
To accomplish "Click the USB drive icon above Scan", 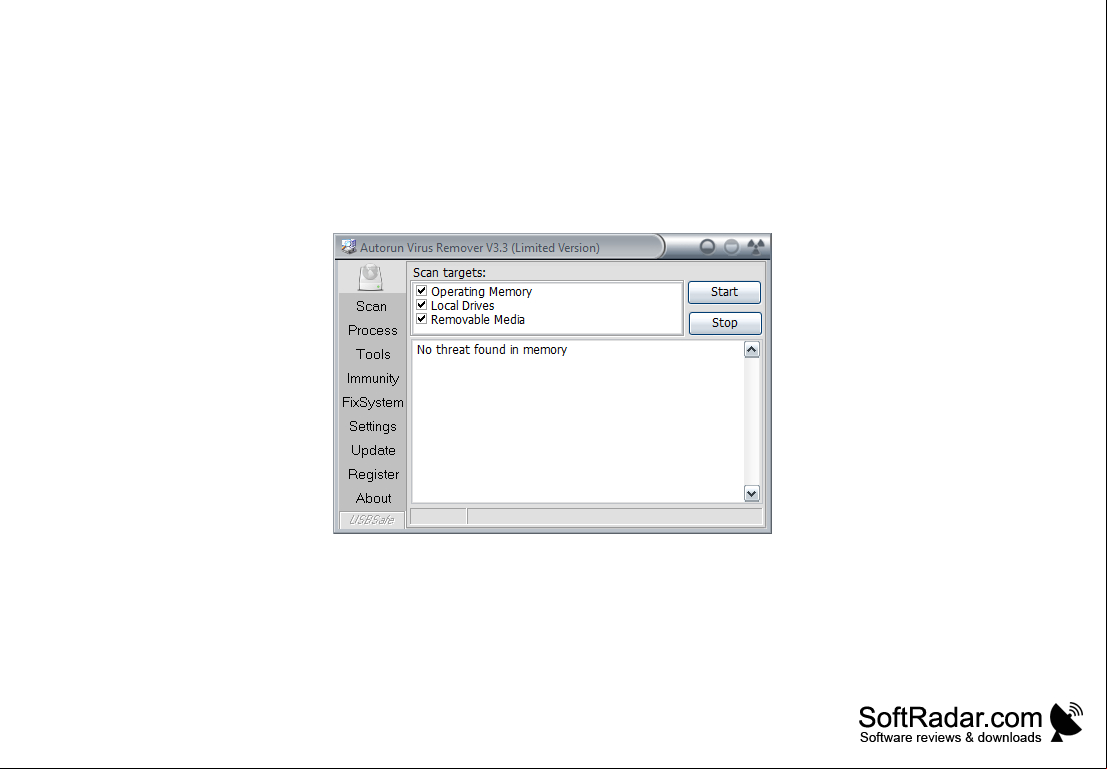I will pyautogui.click(x=371, y=278).
